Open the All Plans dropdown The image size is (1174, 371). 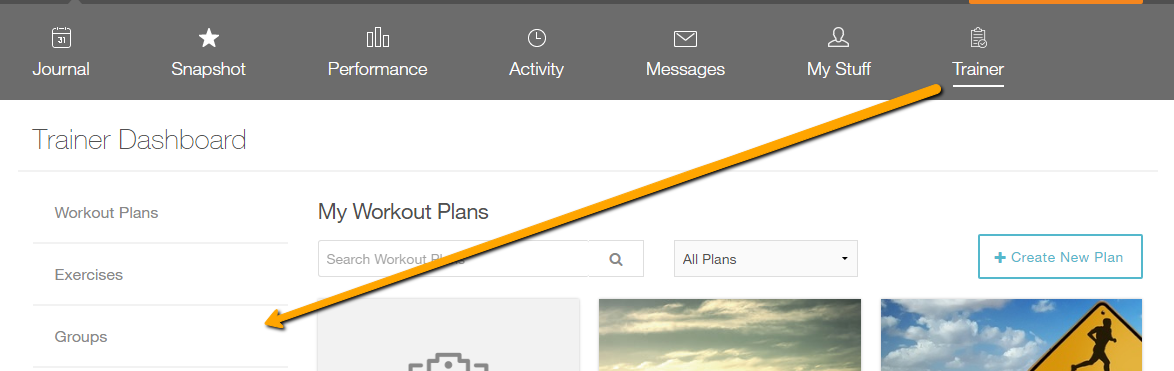(x=766, y=259)
